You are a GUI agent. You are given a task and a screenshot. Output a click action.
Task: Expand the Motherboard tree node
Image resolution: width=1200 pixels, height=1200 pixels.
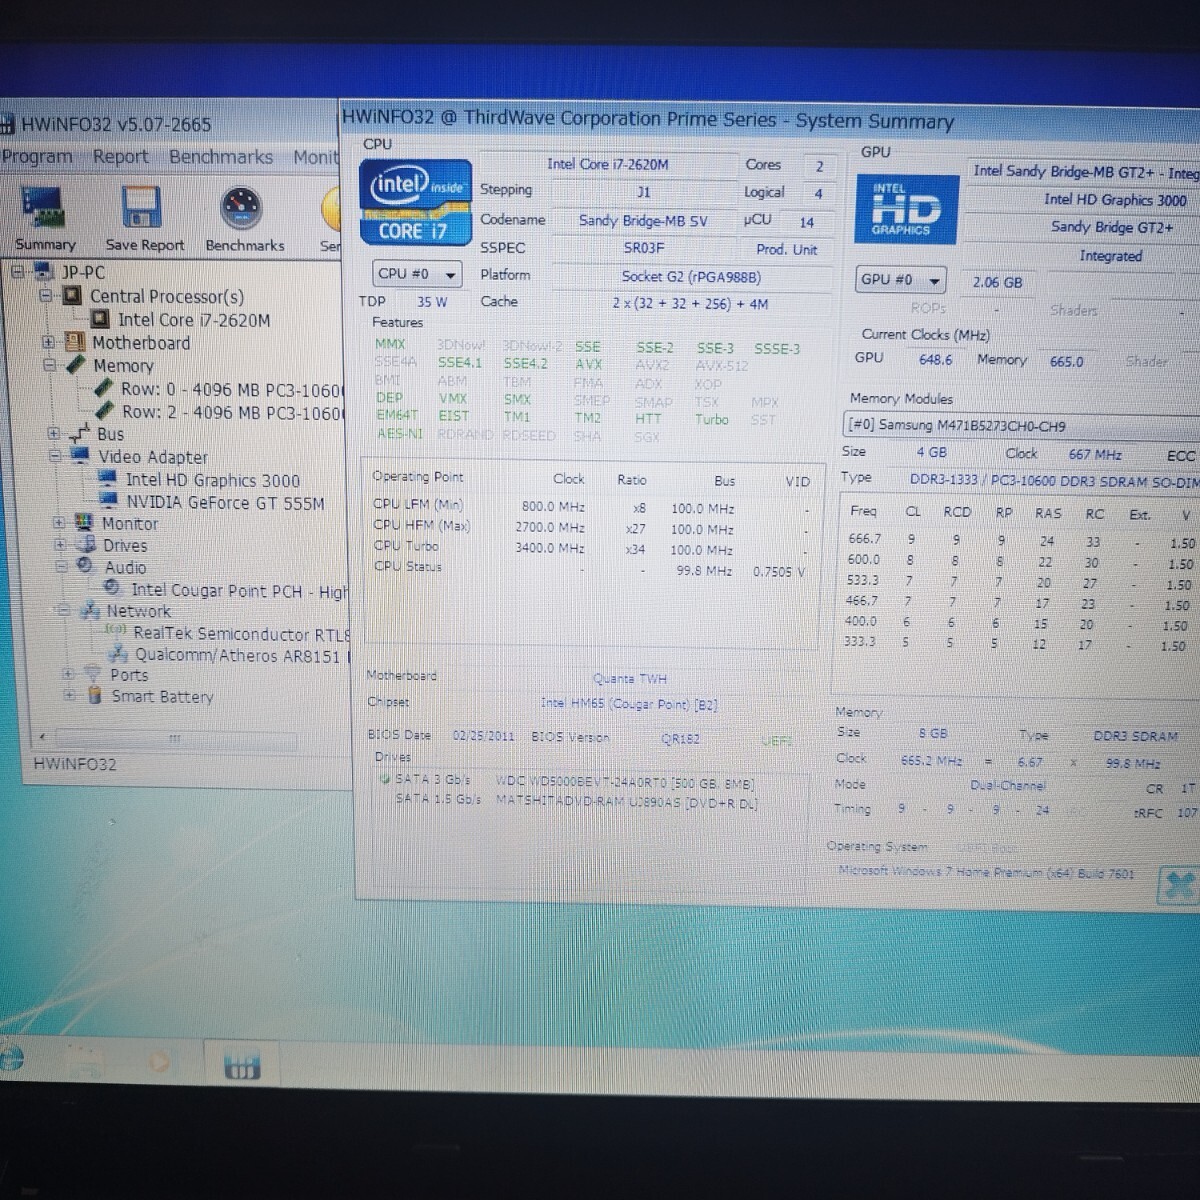coord(48,342)
